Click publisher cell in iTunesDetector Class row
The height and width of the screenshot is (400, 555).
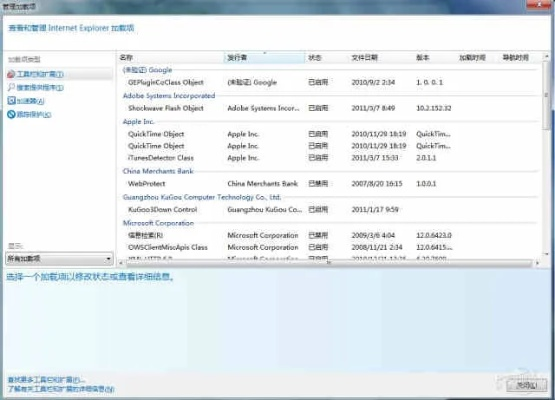(243, 158)
